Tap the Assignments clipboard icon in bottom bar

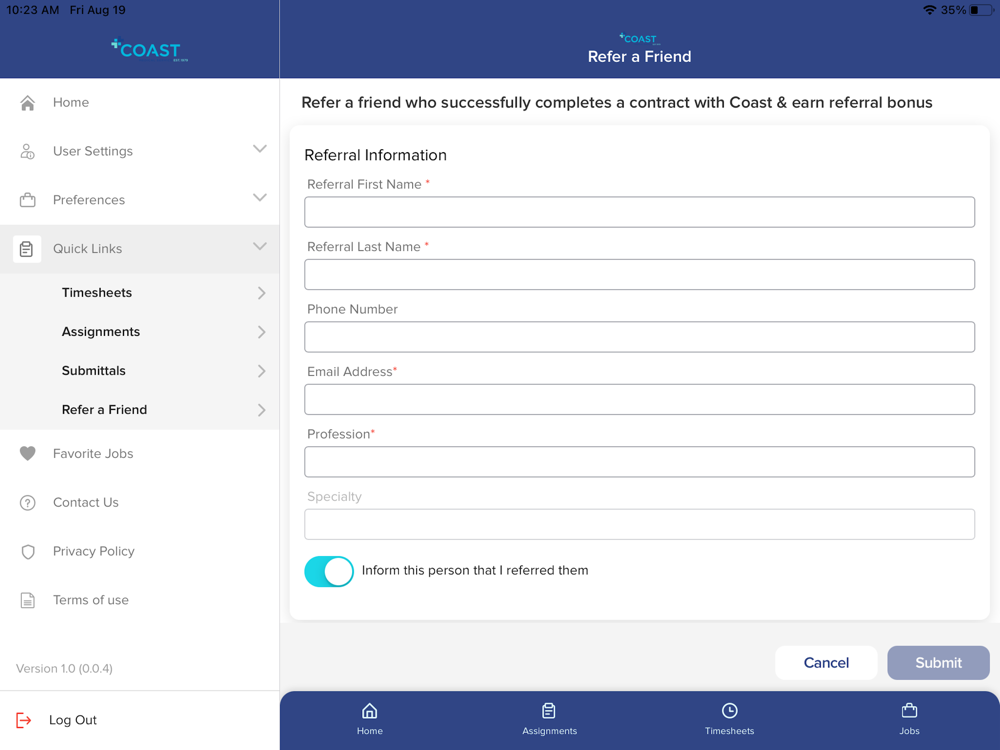[549, 710]
